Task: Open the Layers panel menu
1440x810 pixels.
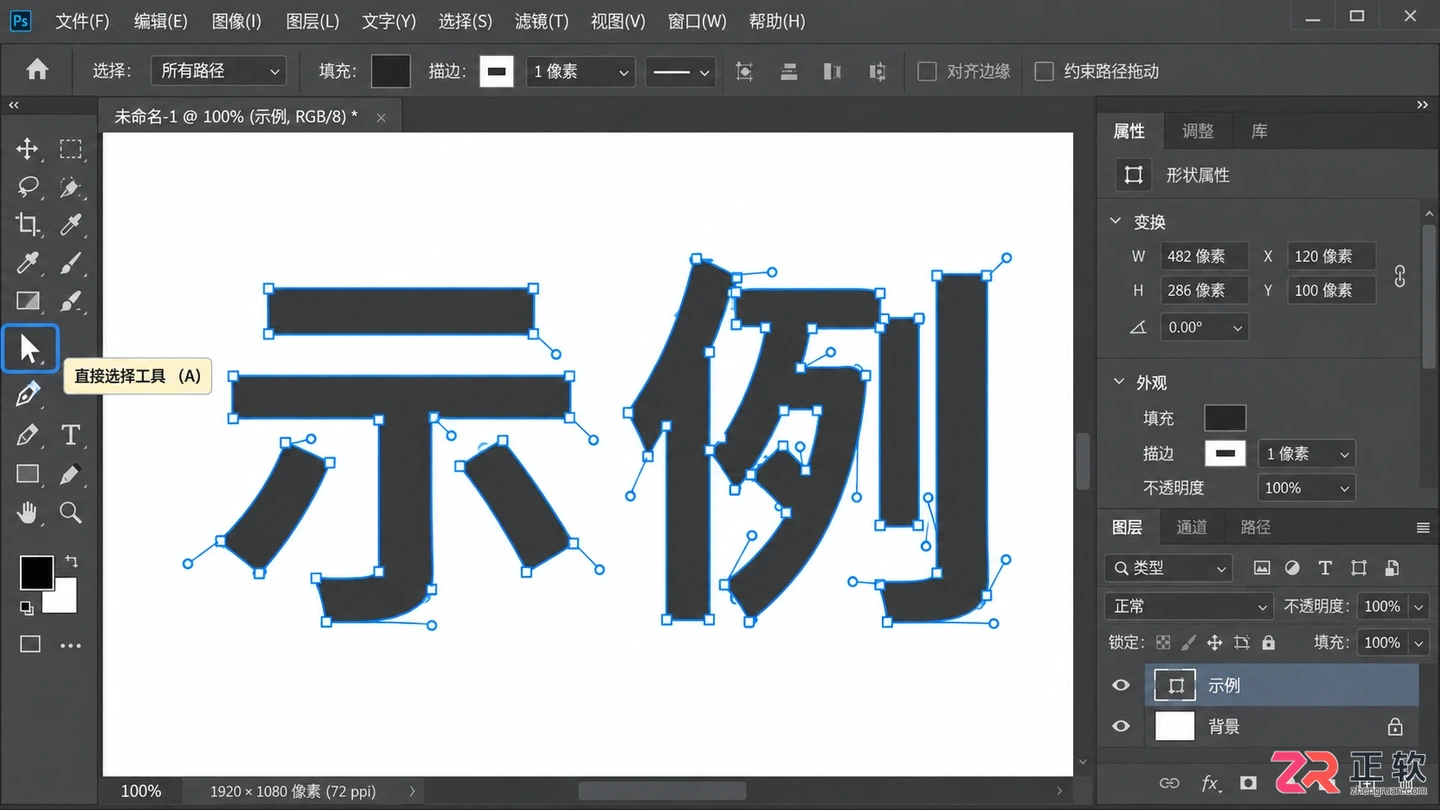Action: (x=1423, y=527)
